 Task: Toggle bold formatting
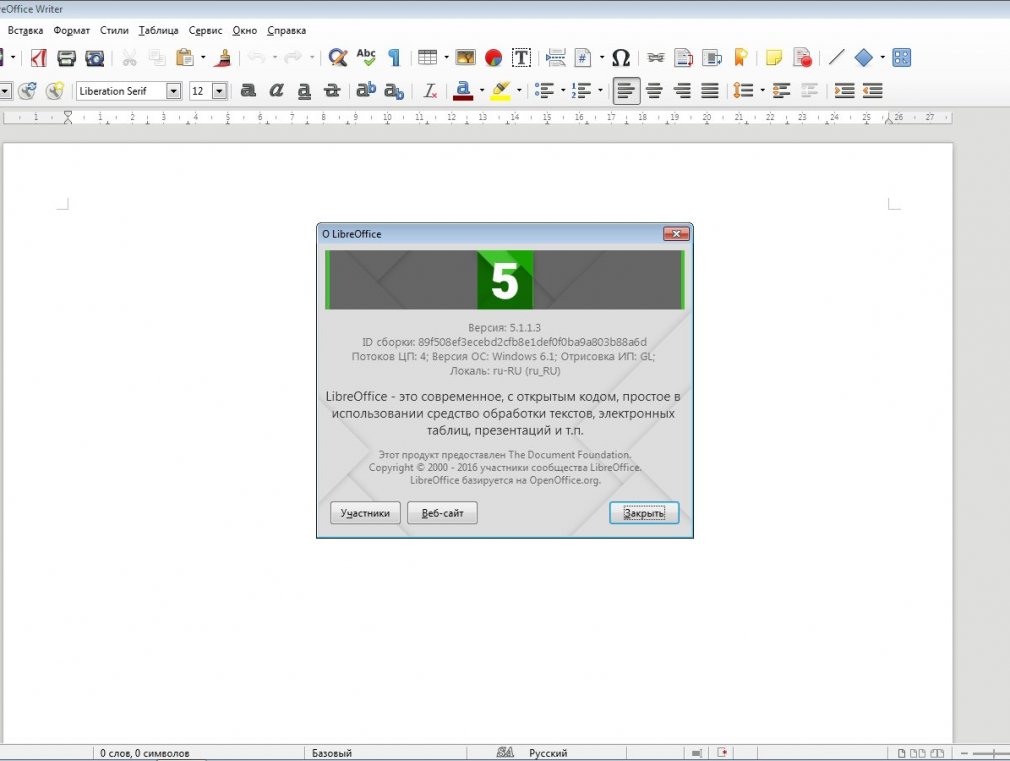pyautogui.click(x=248, y=91)
